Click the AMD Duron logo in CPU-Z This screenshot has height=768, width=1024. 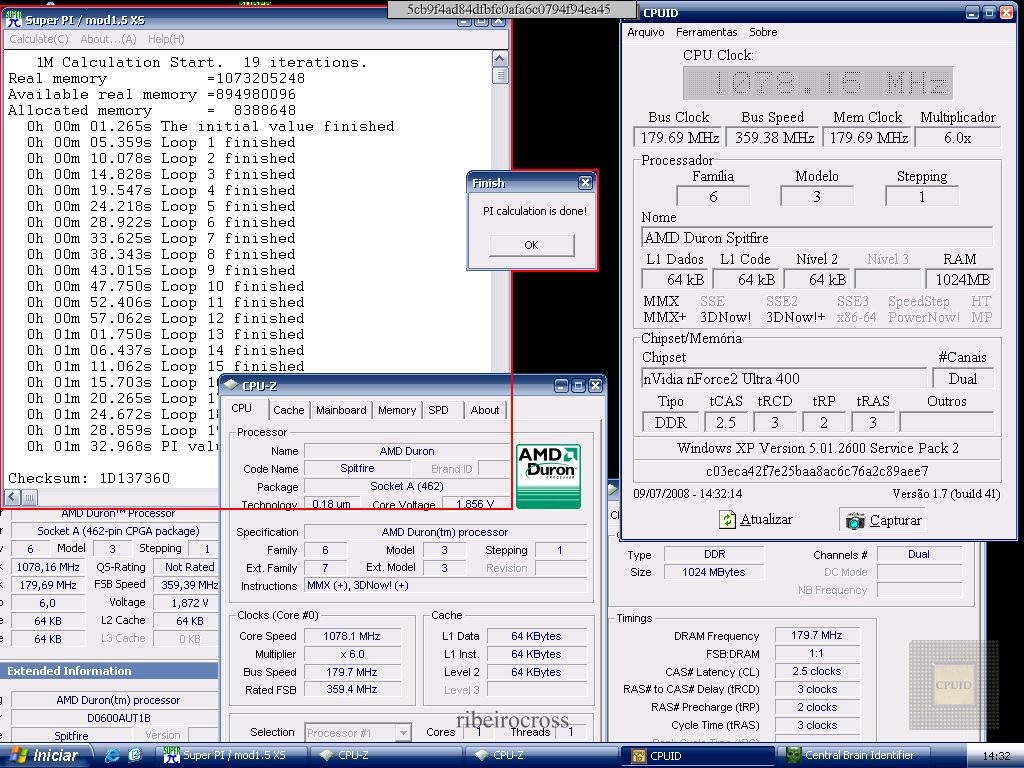tap(548, 477)
